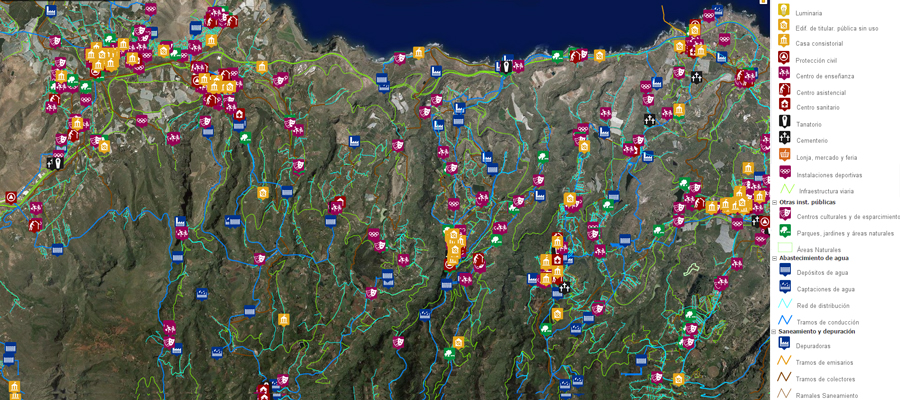Image resolution: width=900 pixels, height=400 pixels.
Task: Select the Tanatorio legend icon
Action: pos(783,121)
